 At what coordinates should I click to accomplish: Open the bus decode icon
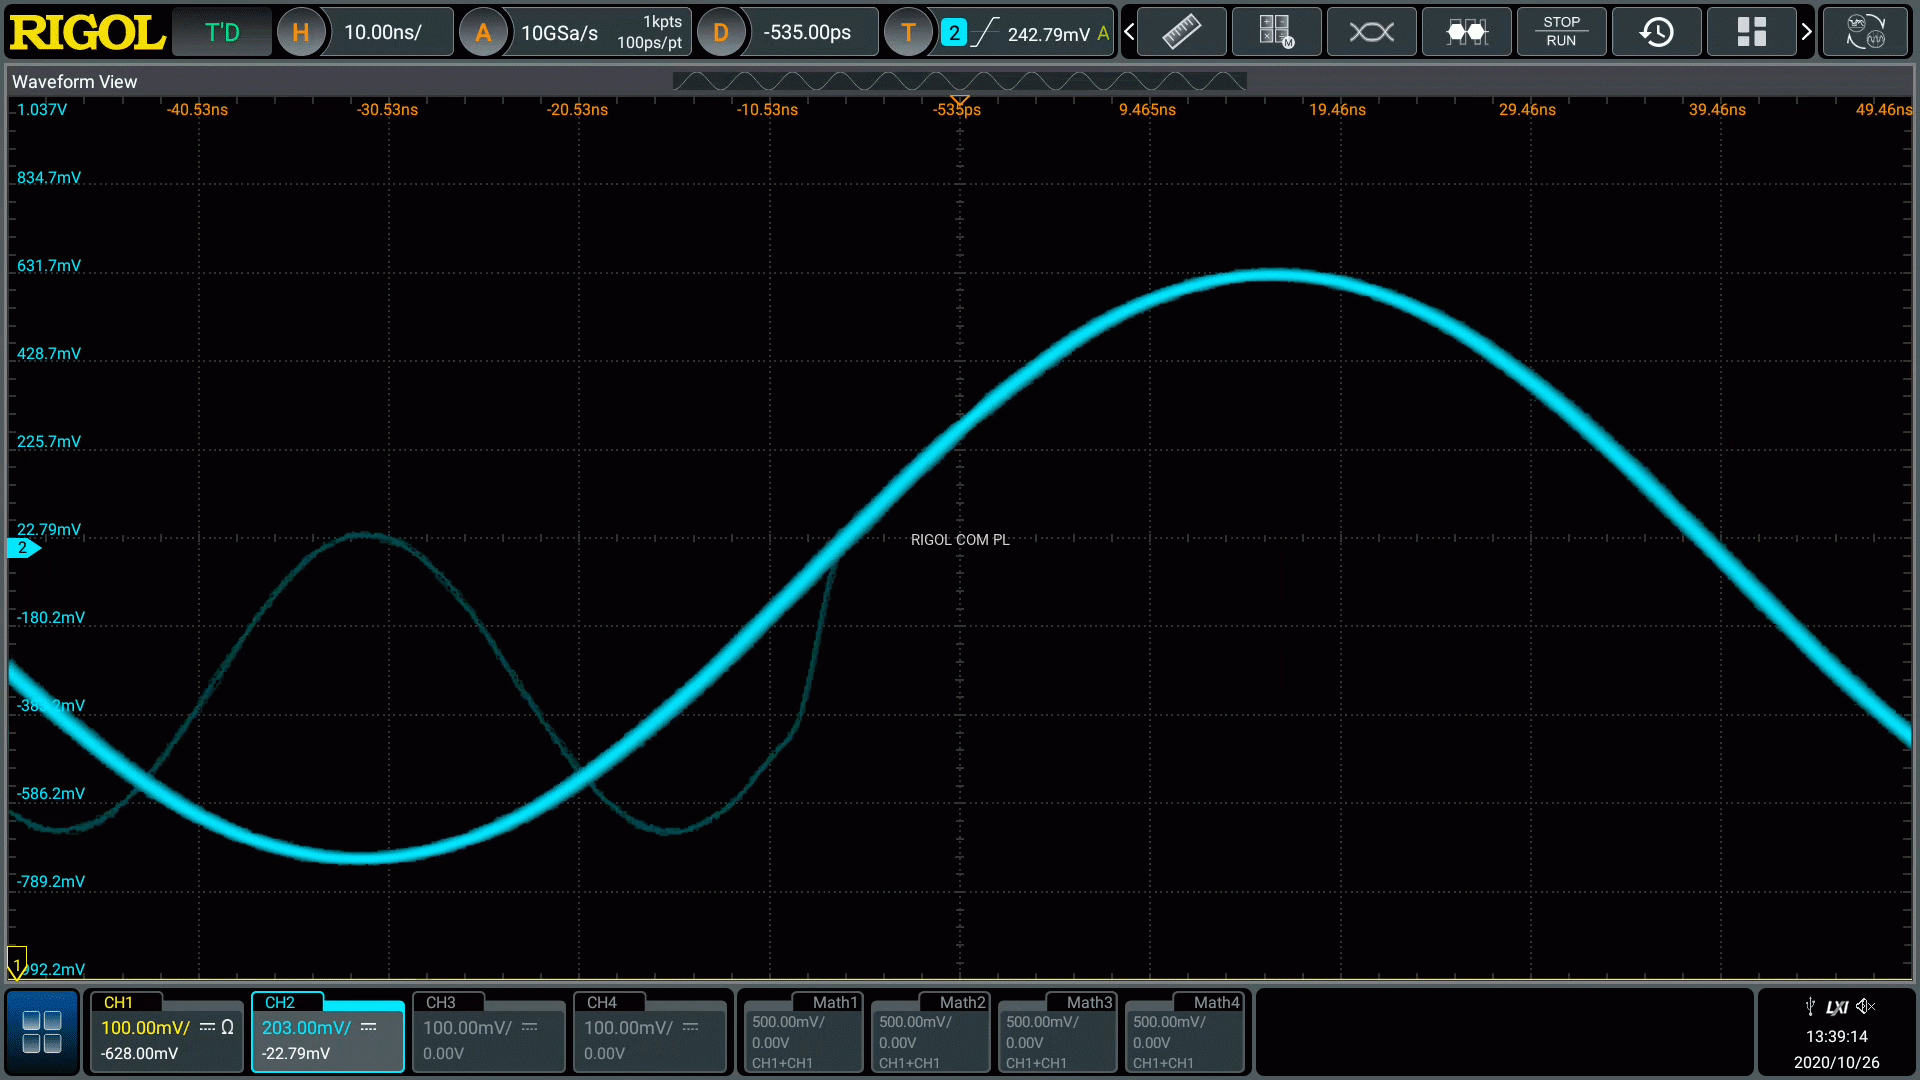pyautogui.click(x=1466, y=32)
